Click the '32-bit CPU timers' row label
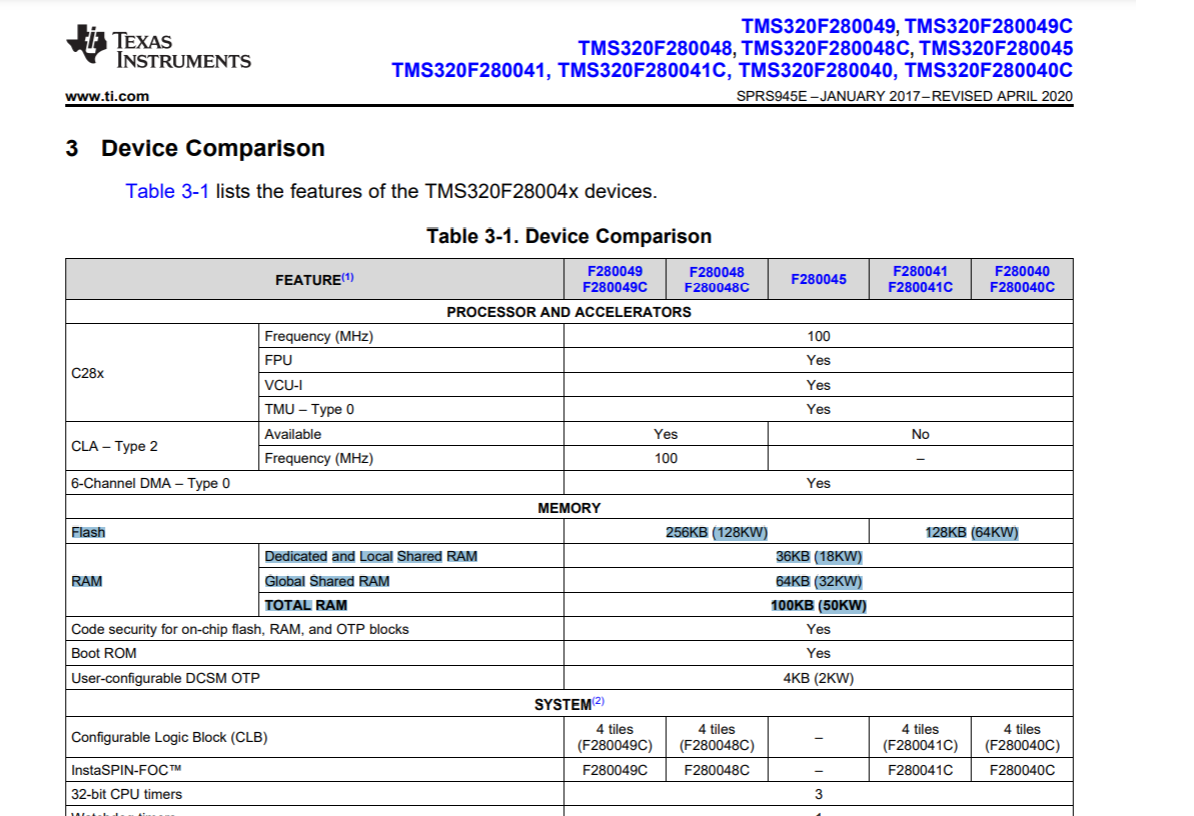This screenshot has width=1194, height=816. coord(126,795)
